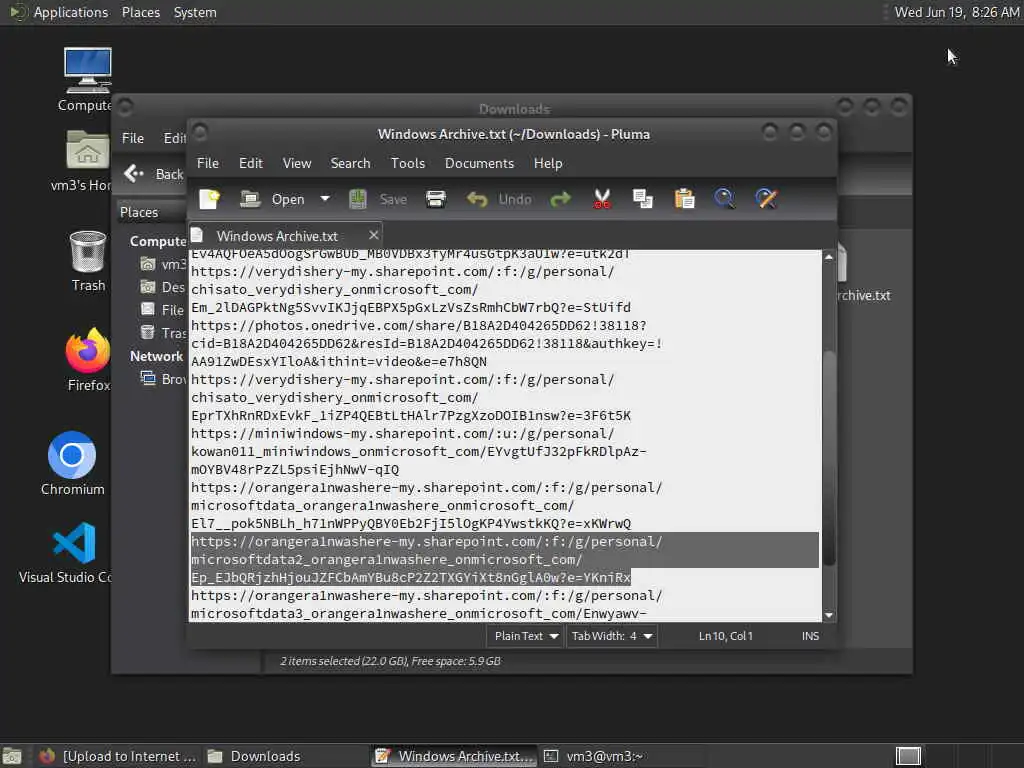This screenshot has width=1024, height=768.
Task: Open the Plain Text syntax dropdown
Action: 526,636
